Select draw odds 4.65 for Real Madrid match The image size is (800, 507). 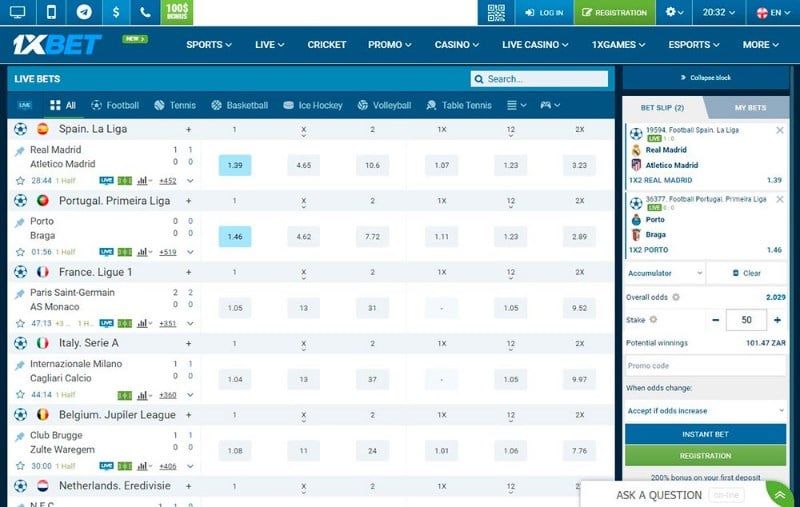[304, 165]
